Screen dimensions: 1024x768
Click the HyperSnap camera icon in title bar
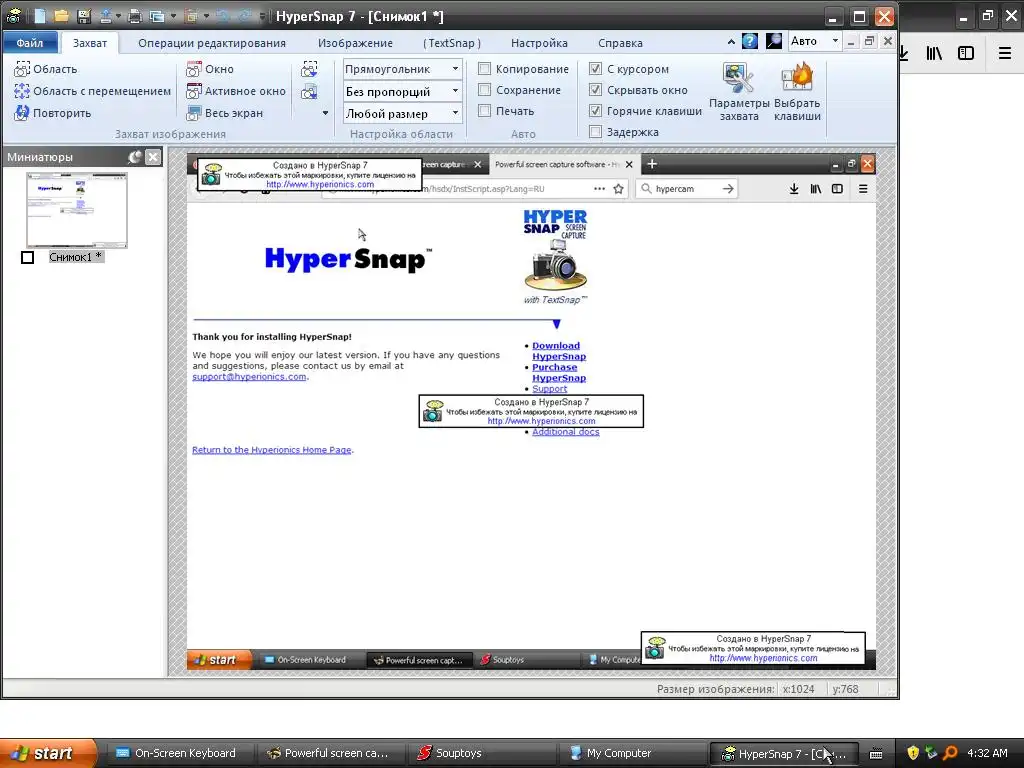[x=14, y=16]
